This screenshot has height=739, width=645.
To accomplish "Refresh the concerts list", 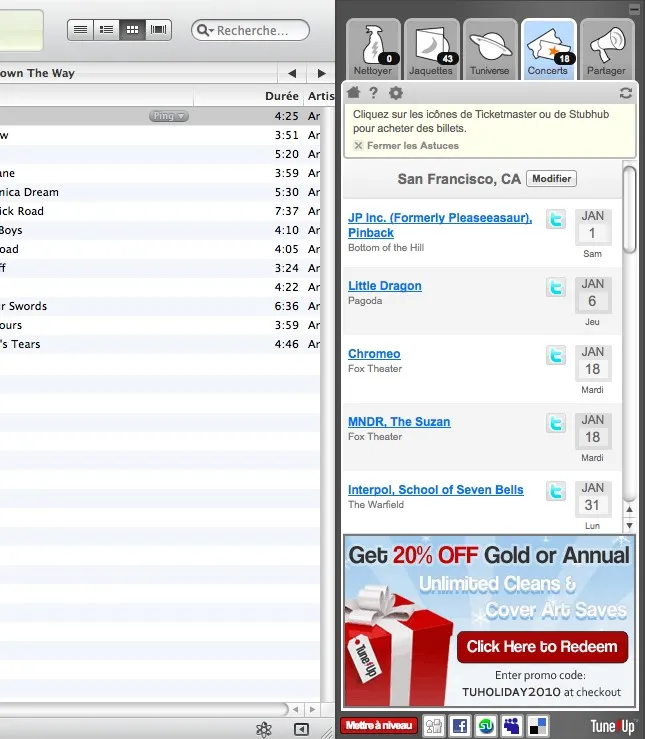I will [x=626, y=93].
